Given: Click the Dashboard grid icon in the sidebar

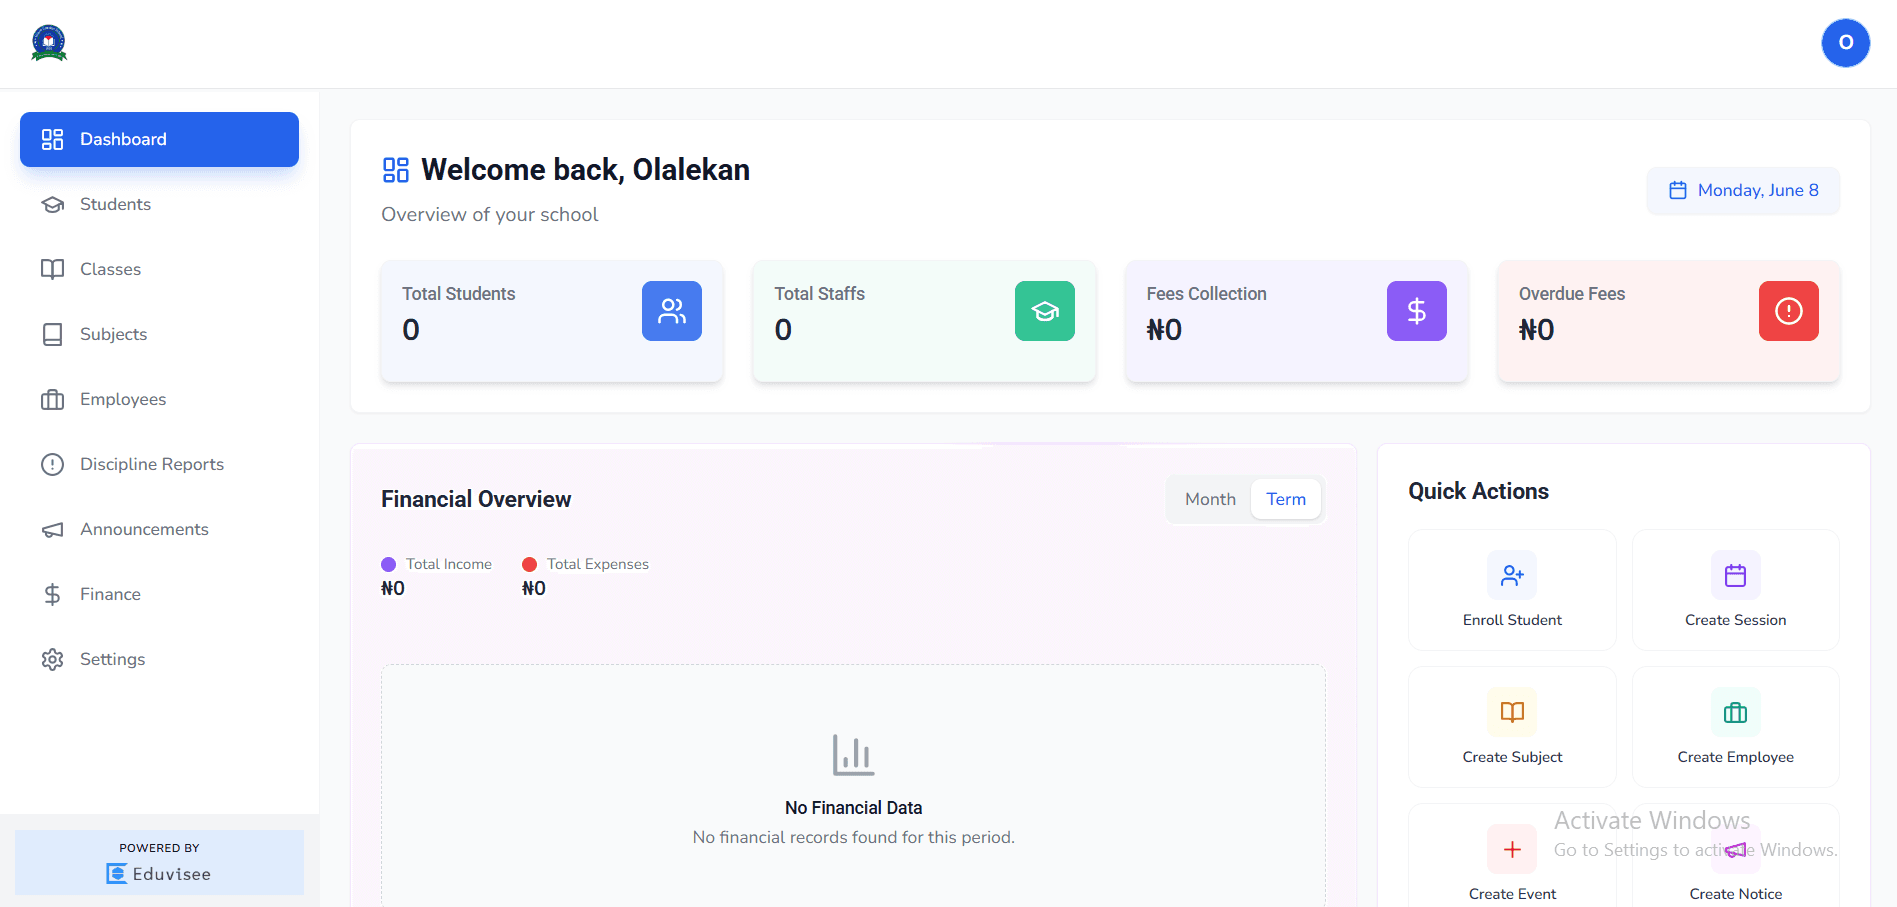Looking at the screenshot, I should click(x=52, y=139).
